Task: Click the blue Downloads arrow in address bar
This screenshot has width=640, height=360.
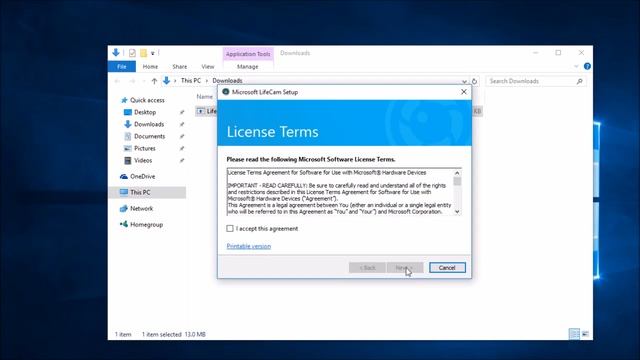Action: point(167,80)
